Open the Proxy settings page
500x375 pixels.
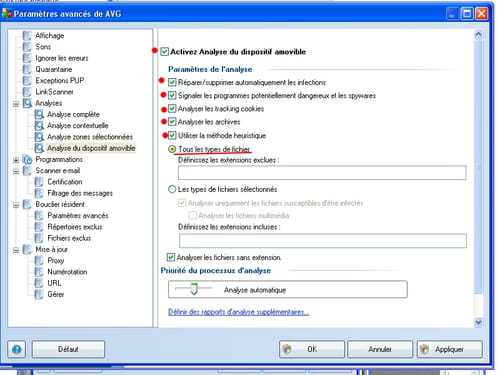pos(56,261)
